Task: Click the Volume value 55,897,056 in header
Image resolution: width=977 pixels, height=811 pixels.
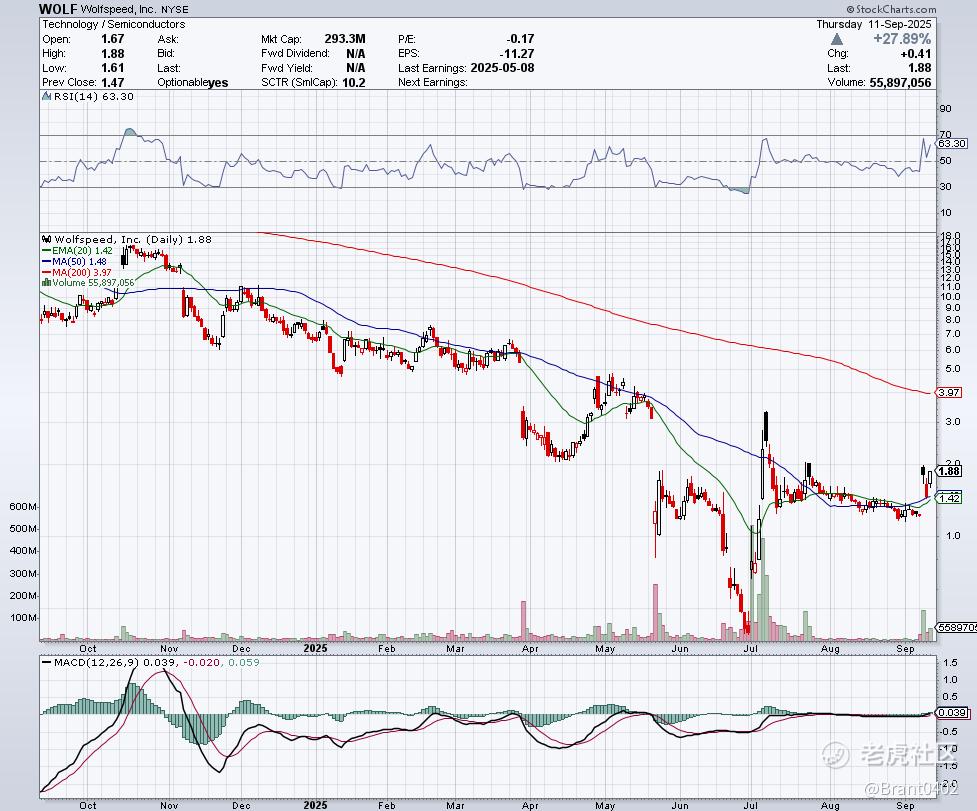Action: point(900,82)
